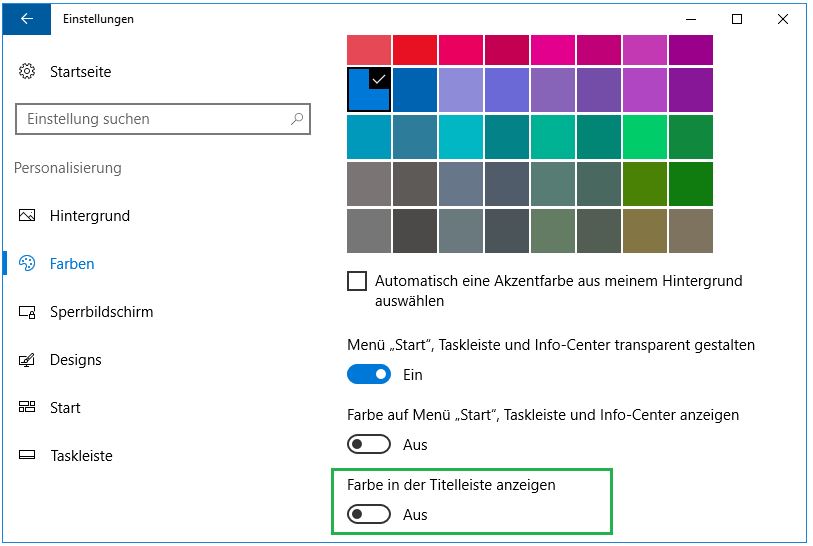This screenshot has height=546, width=813.
Task: Click the Designs icon in sidebar
Action: click(x=28, y=360)
